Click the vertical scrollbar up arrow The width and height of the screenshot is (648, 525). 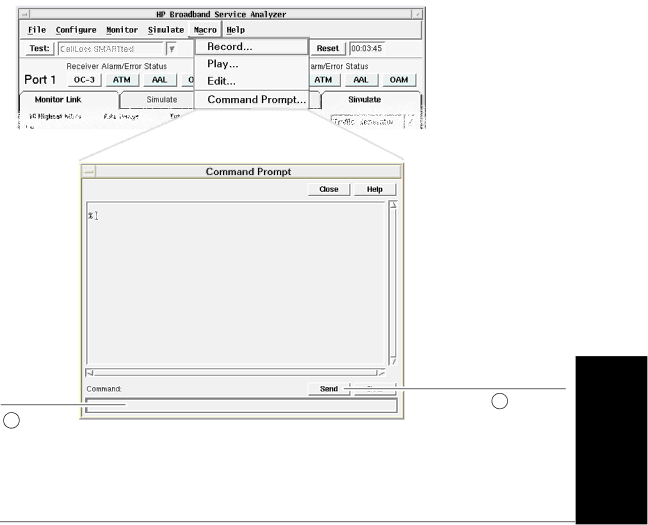coord(393,205)
